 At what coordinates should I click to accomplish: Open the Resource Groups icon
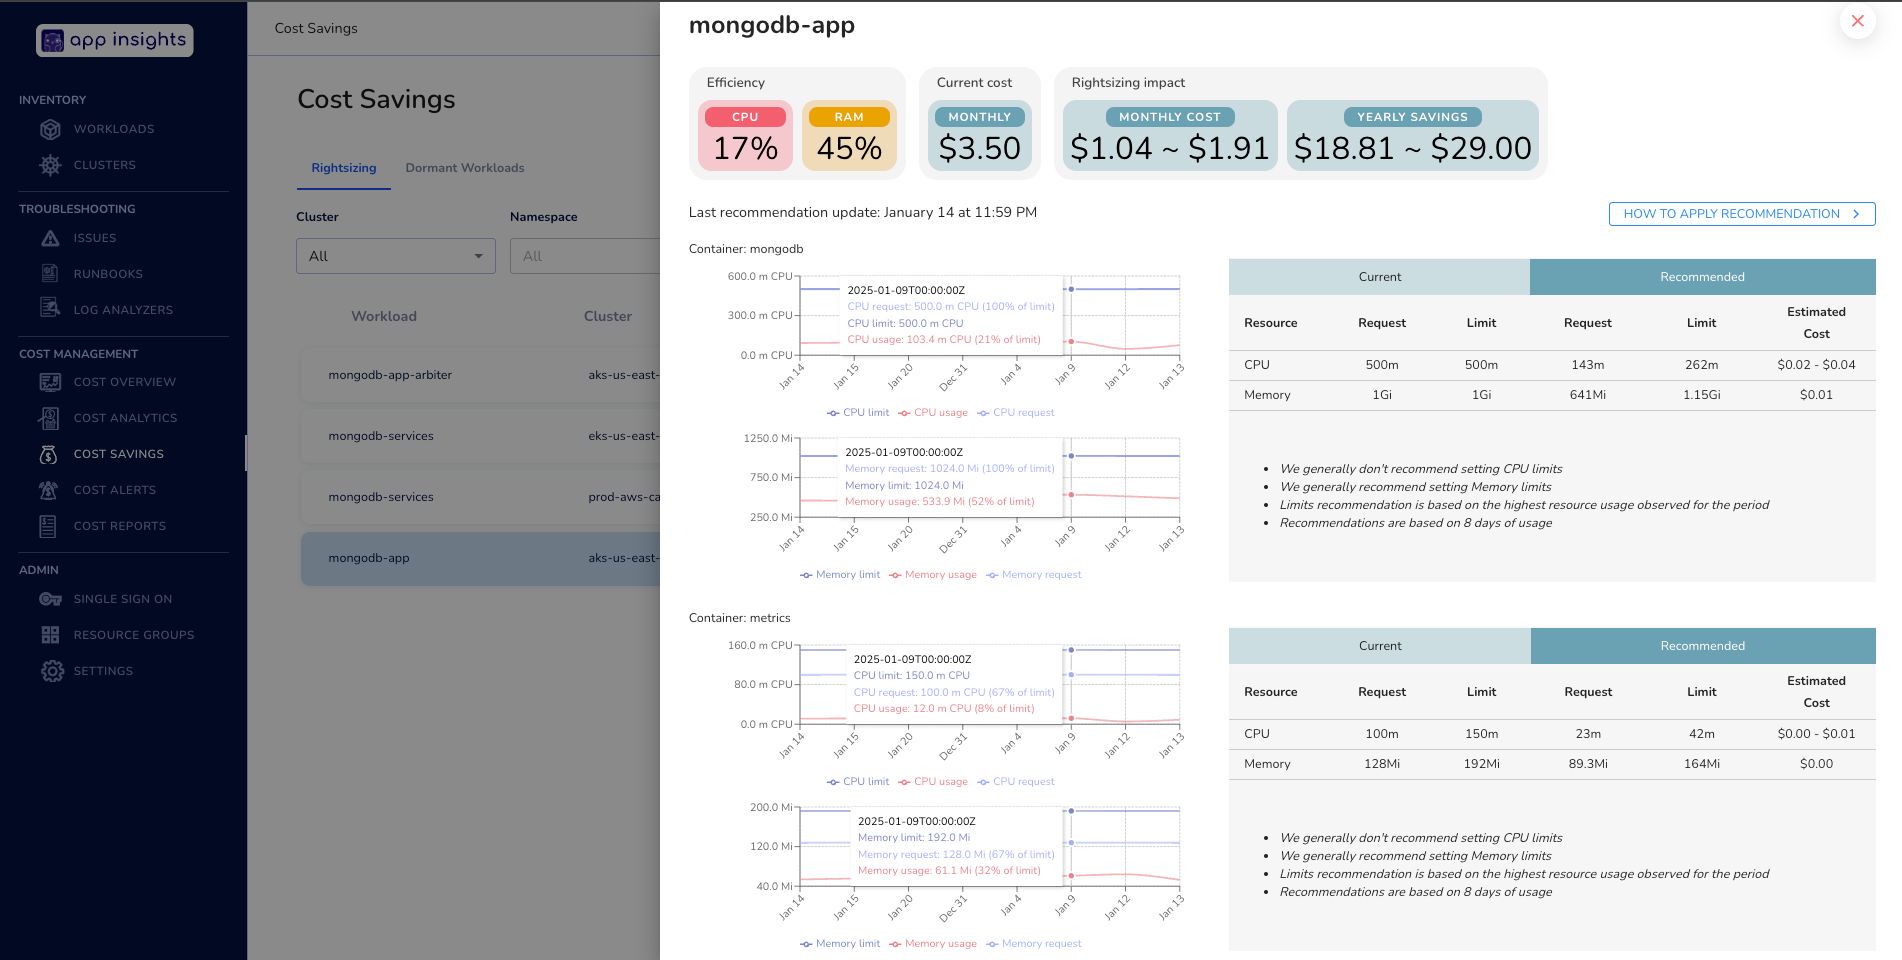[x=50, y=635]
